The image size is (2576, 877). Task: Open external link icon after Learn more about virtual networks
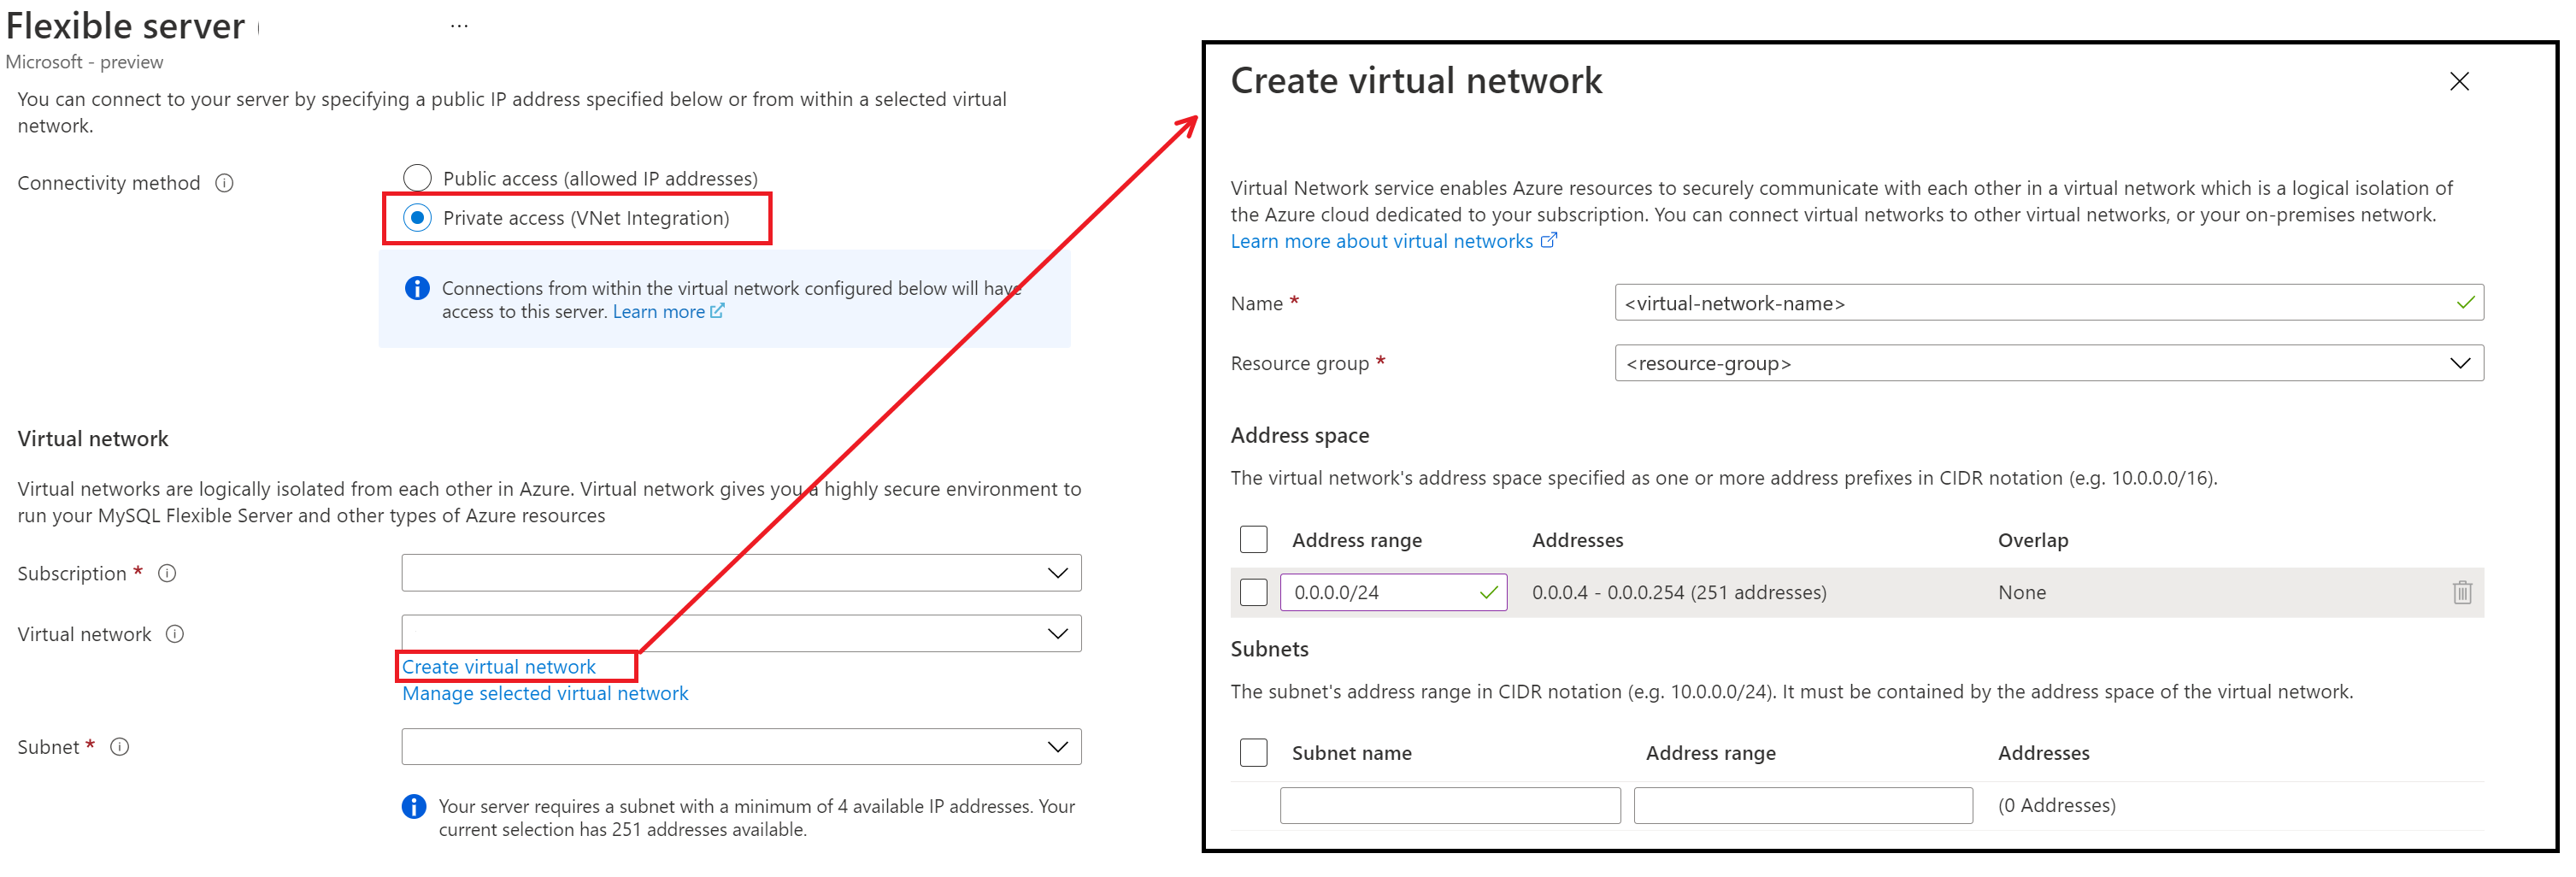coord(1548,241)
